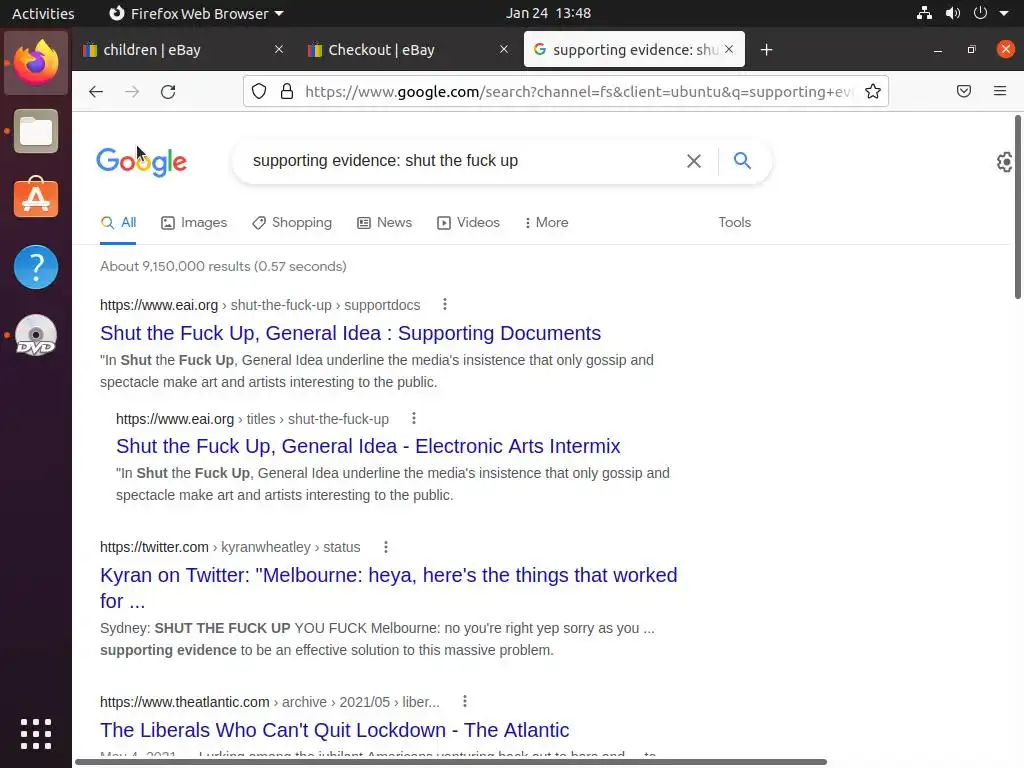Image resolution: width=1024 pixels, height=768 pixels.
Task: Expand the More search filters menu
Action: (547, 222)
